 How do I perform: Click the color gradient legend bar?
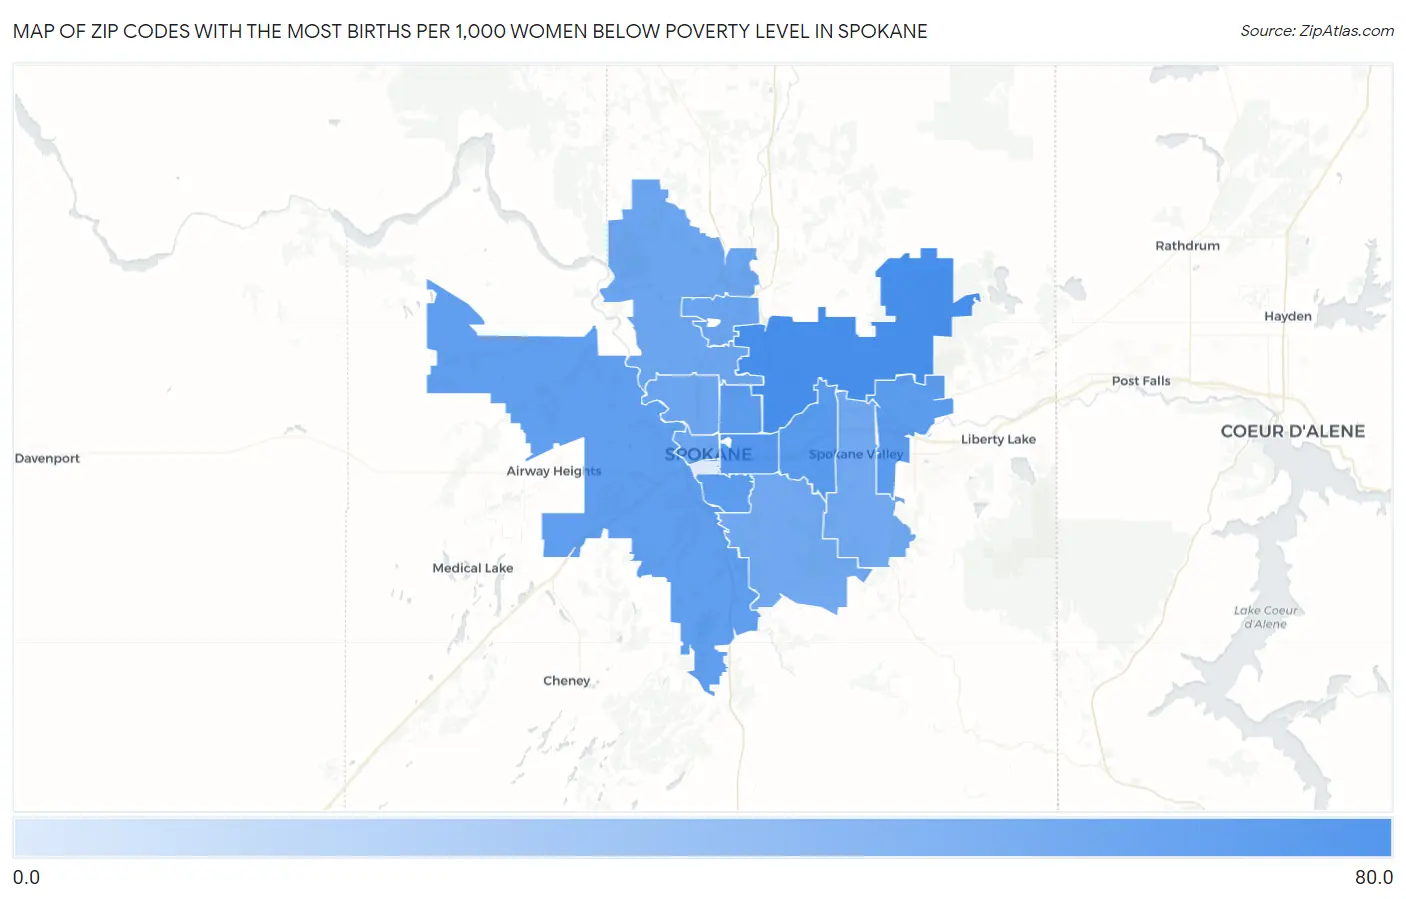coord(702,837)
